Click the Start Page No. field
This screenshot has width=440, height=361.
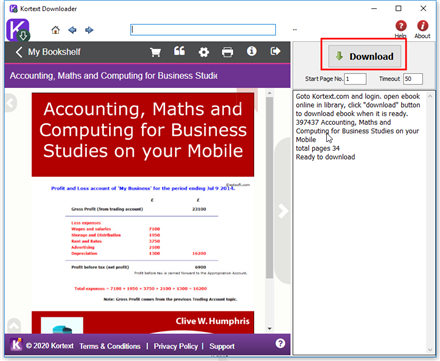355,79
